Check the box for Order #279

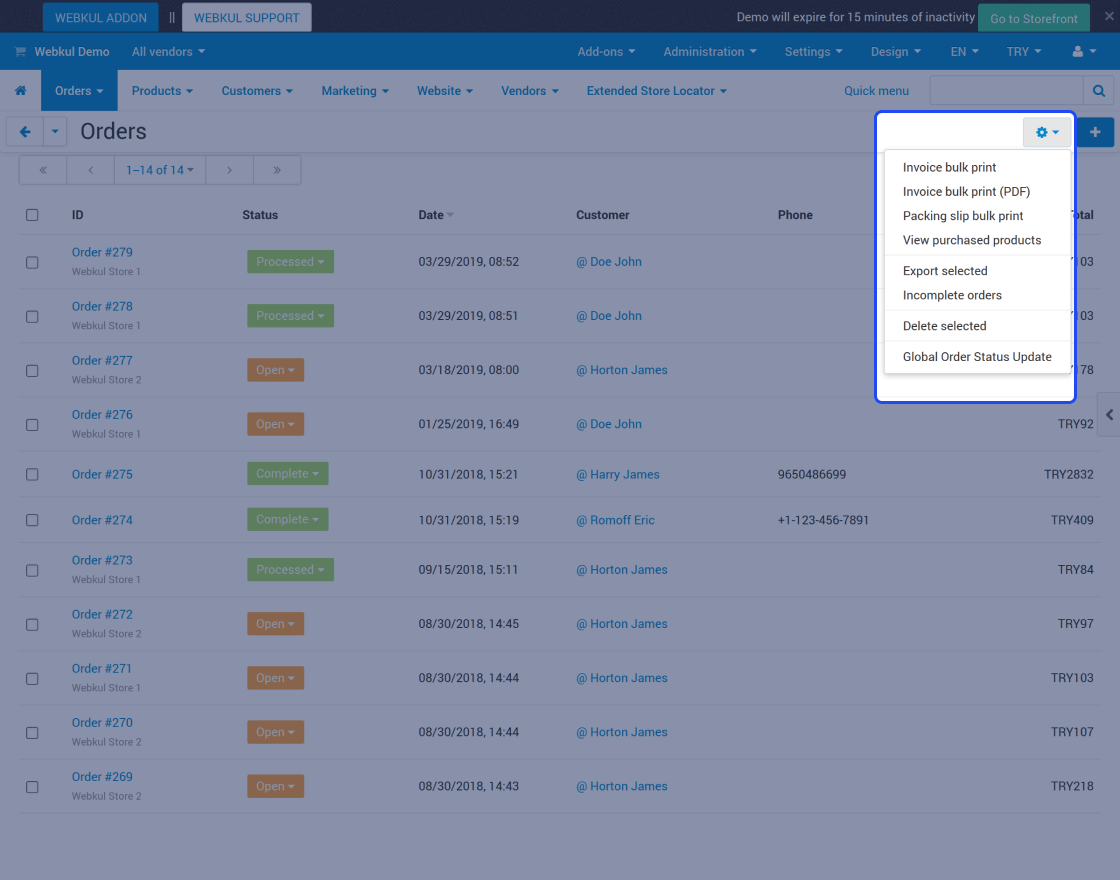32,262
